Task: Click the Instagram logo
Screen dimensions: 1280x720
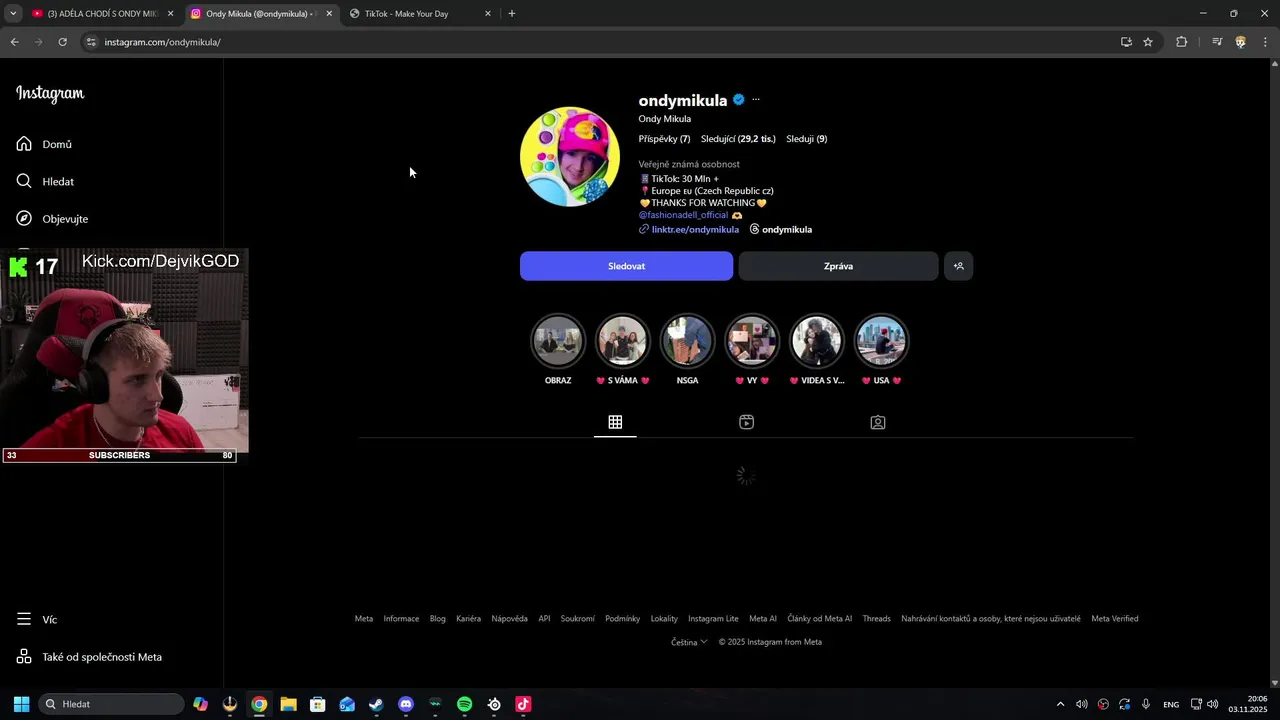Action: pyautogui.click(x=50, y=94)
